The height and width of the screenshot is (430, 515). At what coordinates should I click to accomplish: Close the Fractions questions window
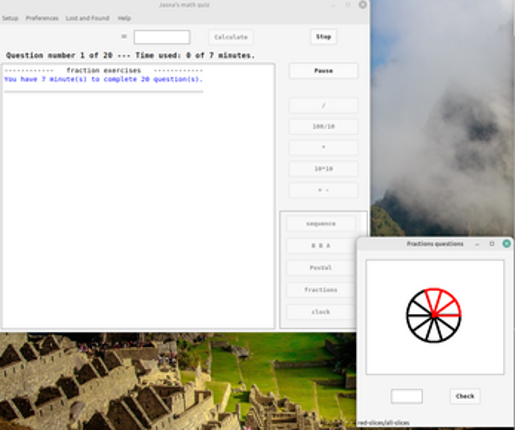click(506, 244)
